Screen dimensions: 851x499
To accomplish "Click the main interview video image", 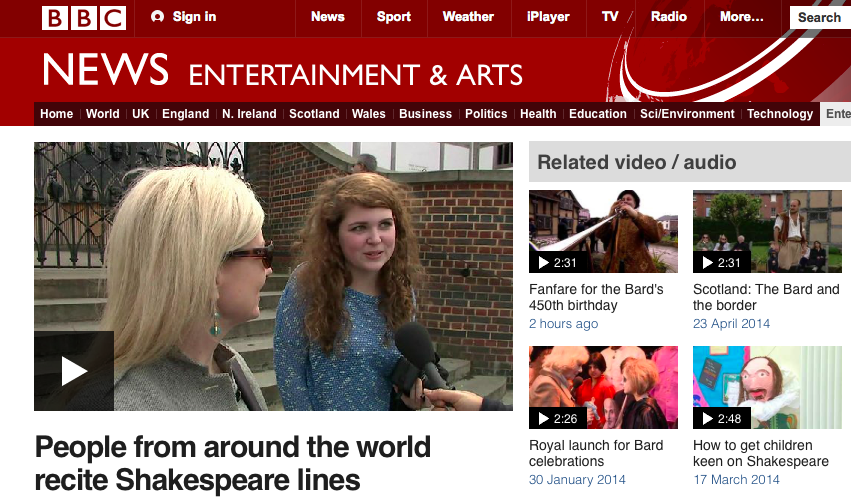I will tap(274, 276).
